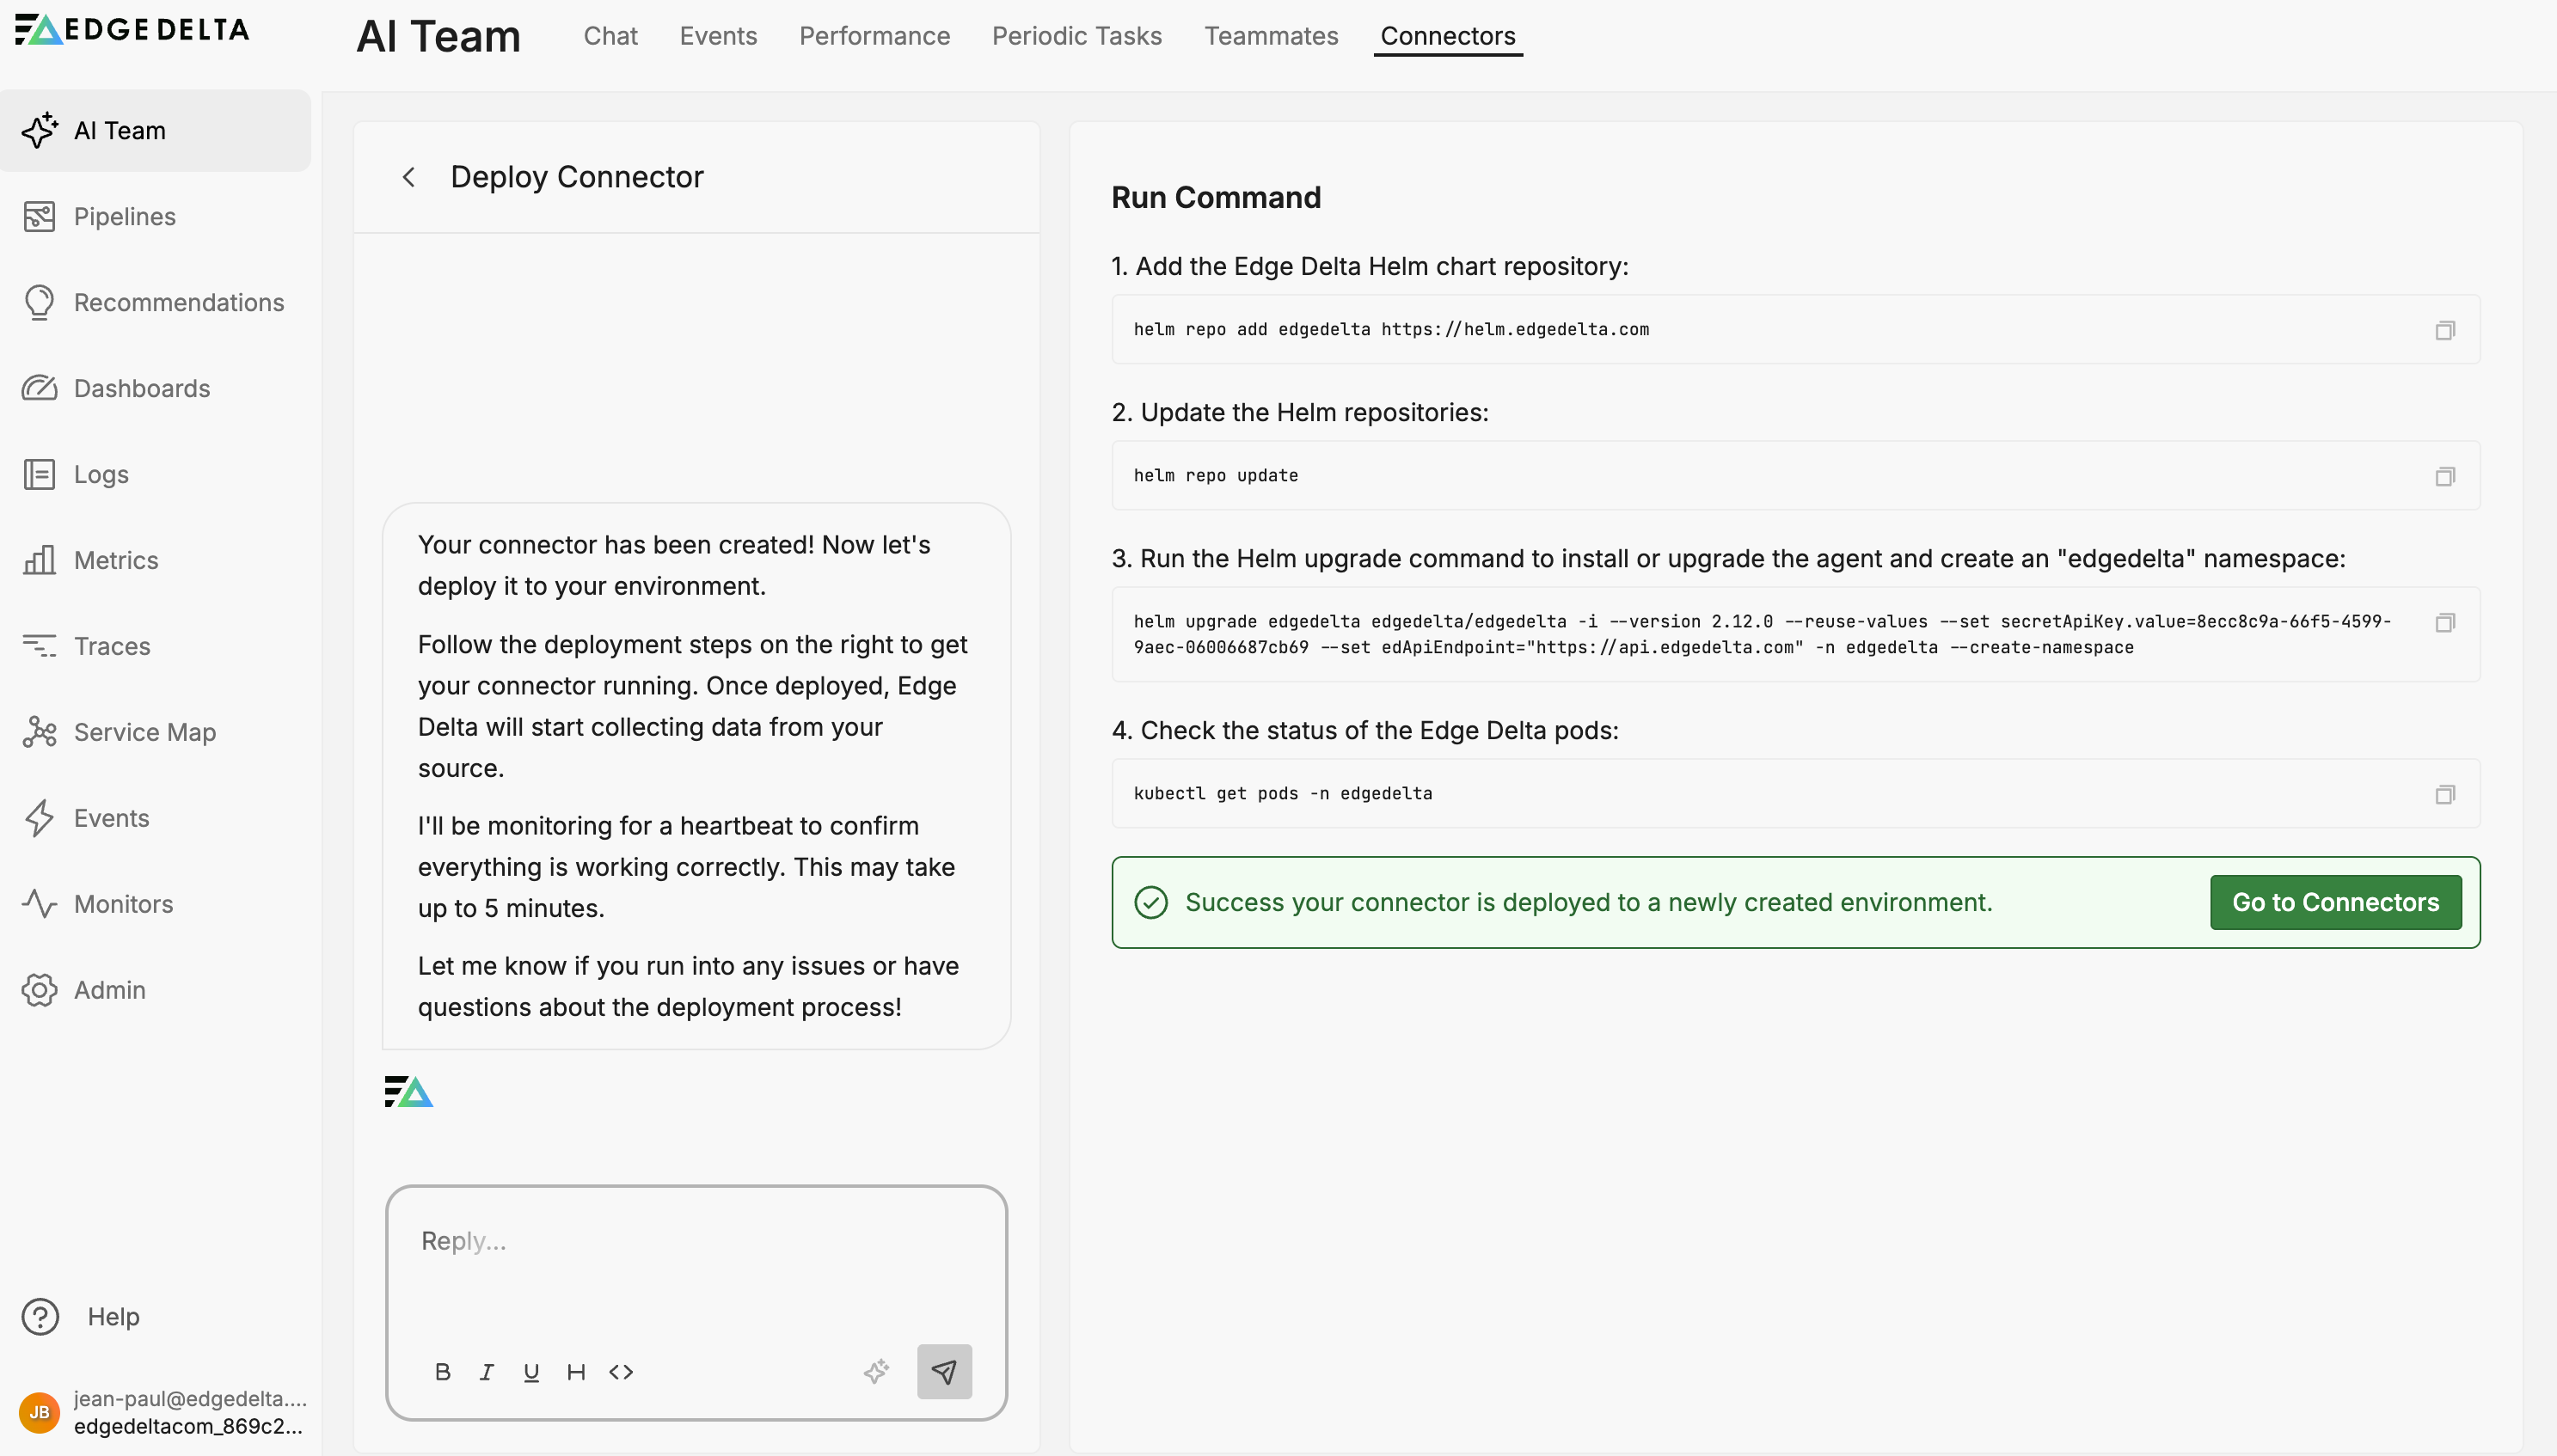Toggle underline formatting
Screen dimensions: 2557x1456
click(x=531, y=1371)
